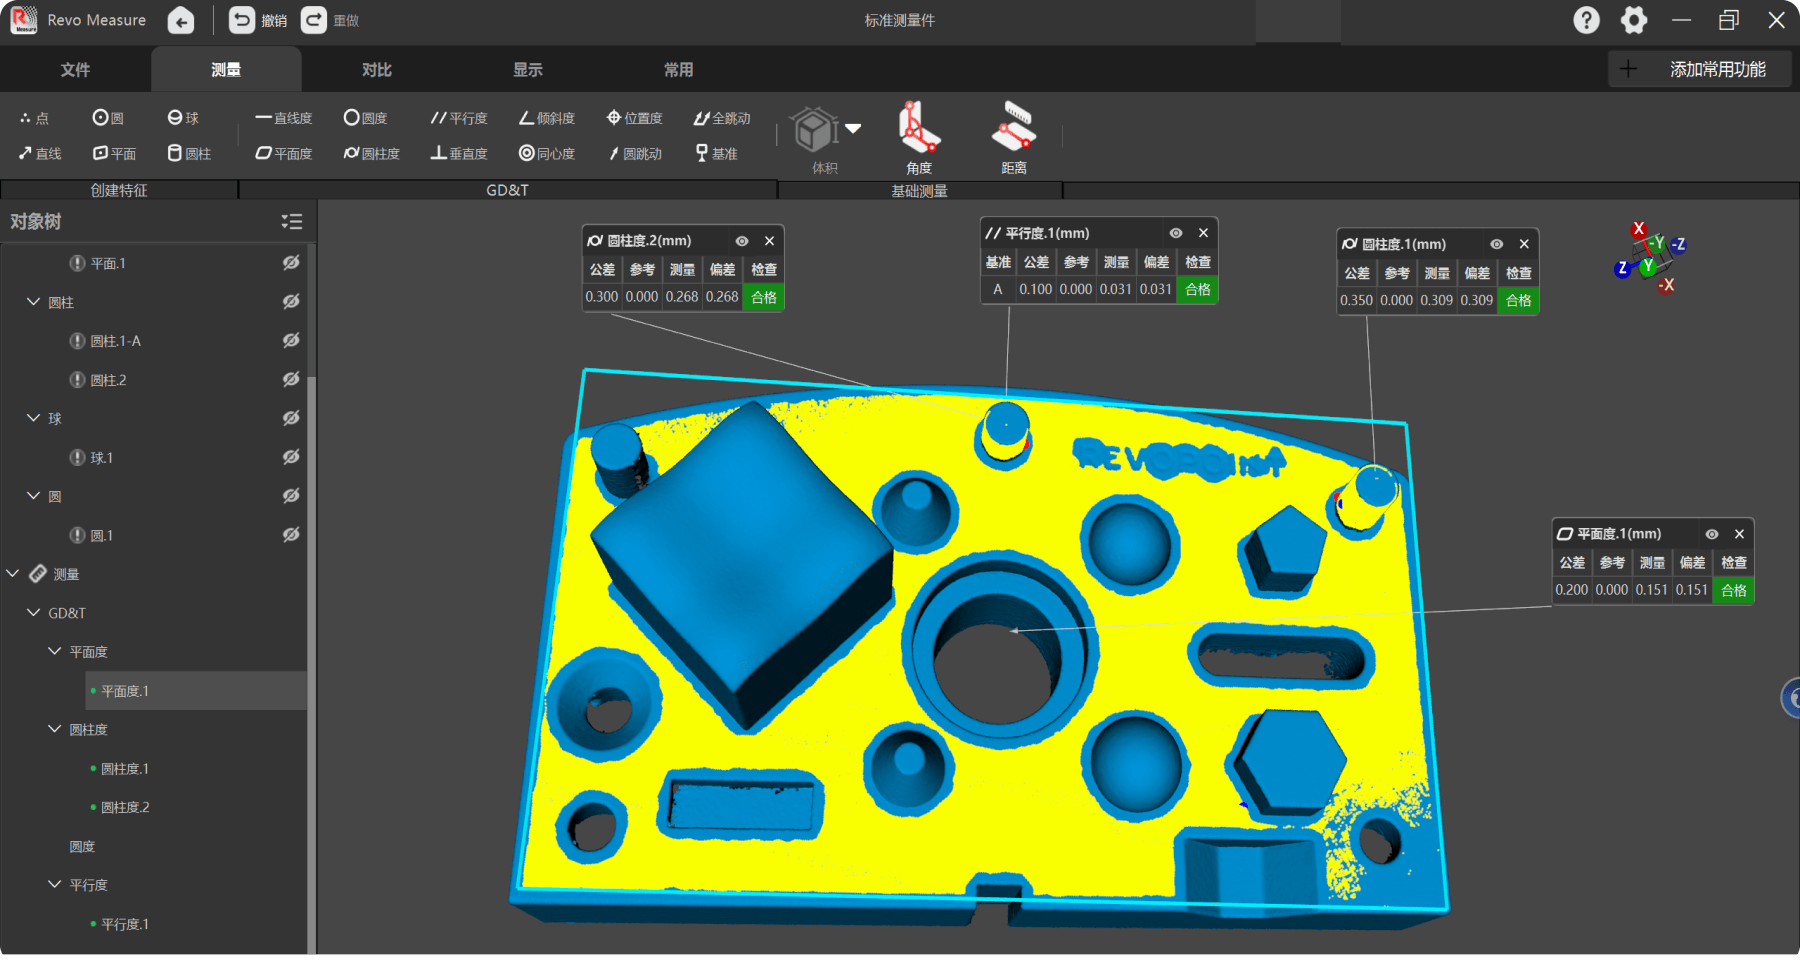Toggle eye icon on 平面度.1(mm) label

pyautogui.click(x=1712, y=534)
